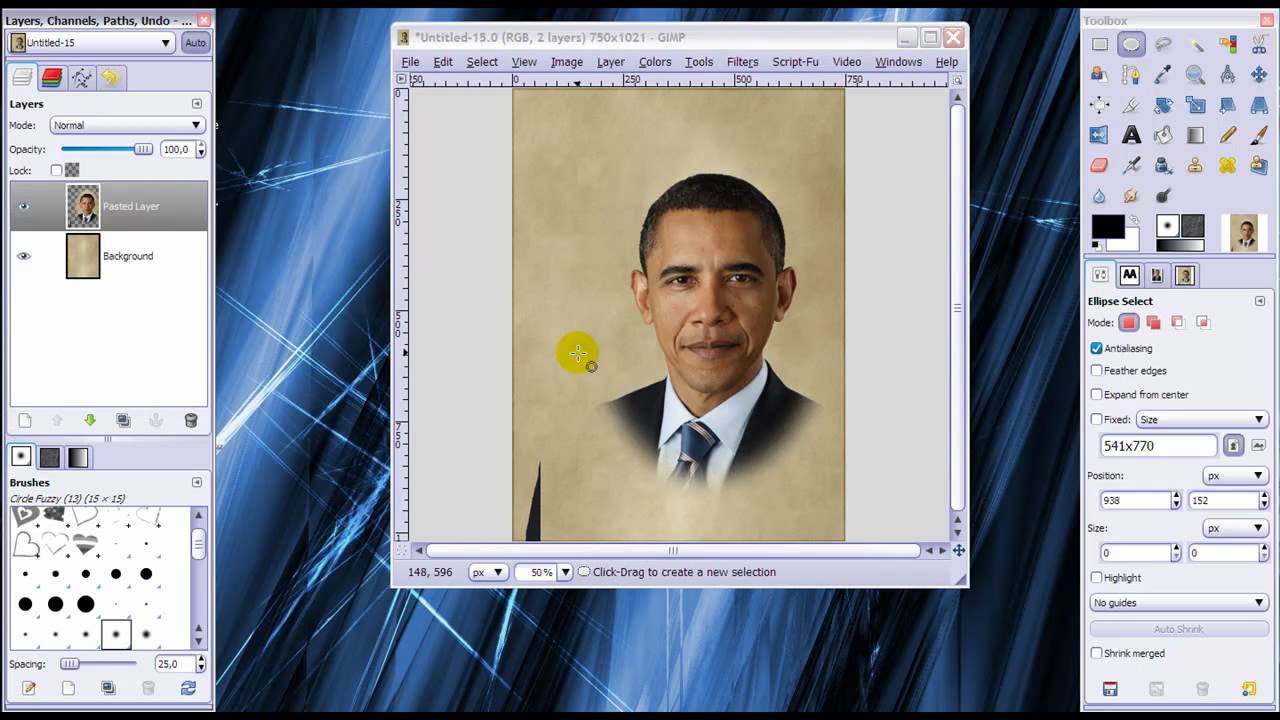Enable Expand from center
Image resolution: width=1280 pixels, height=720 pixels.
1096,395
